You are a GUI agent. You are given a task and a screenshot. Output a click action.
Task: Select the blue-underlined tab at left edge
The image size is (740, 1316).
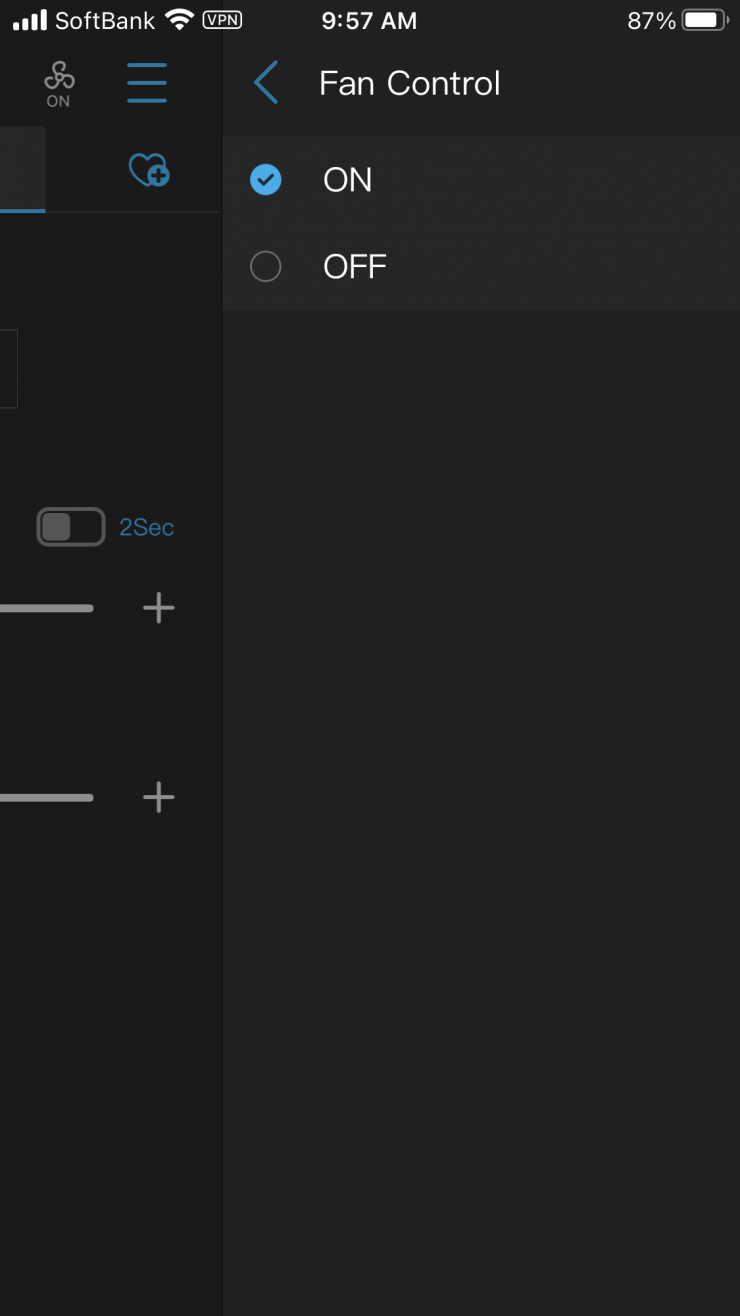[22, 170]
